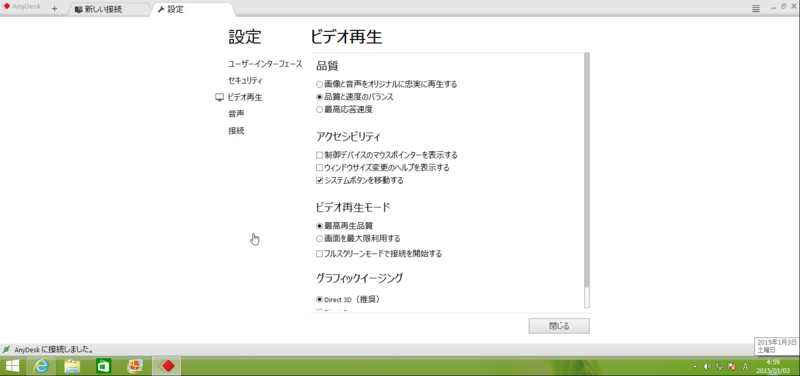Enable フルスクリーンモードで接続を開始する checkbox

319,254
